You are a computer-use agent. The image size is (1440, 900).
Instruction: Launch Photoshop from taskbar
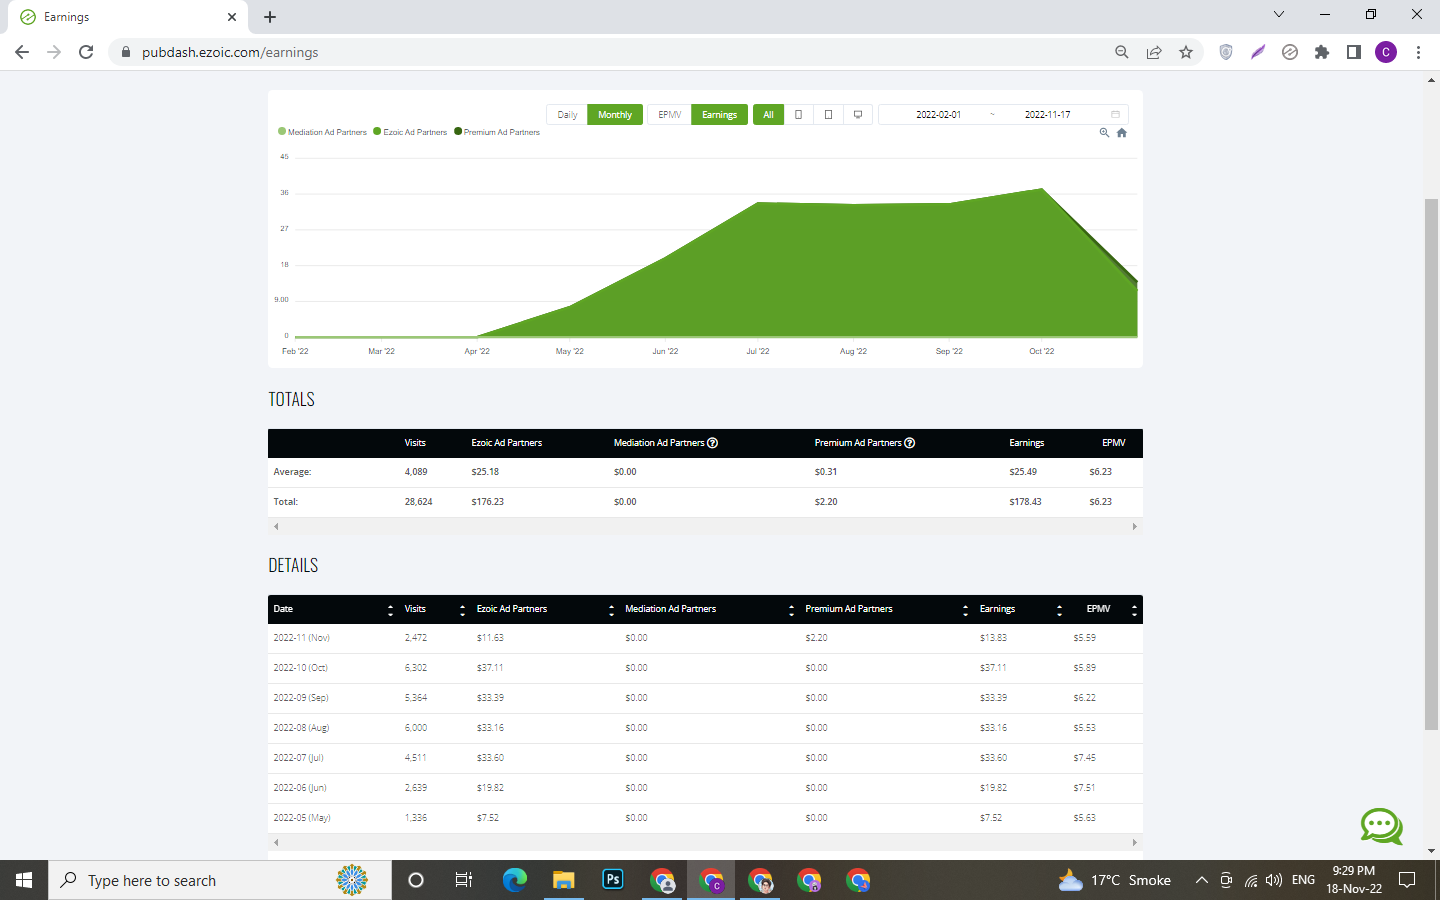pyautogui.click(x=613, y=880)
